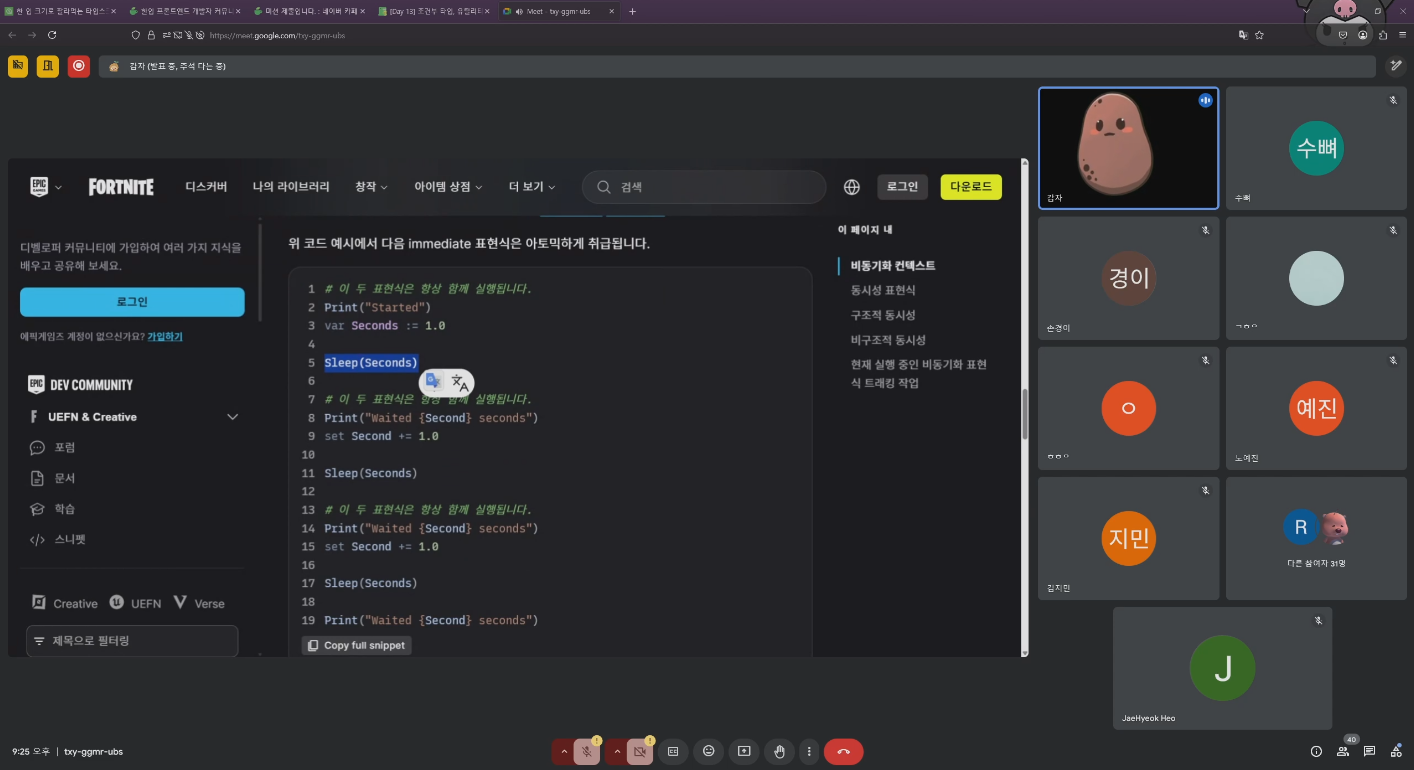Select the Creative filter tab
Image resolution: width=1414 pixels, height=770 pixels.
click(x=65, y=603)
